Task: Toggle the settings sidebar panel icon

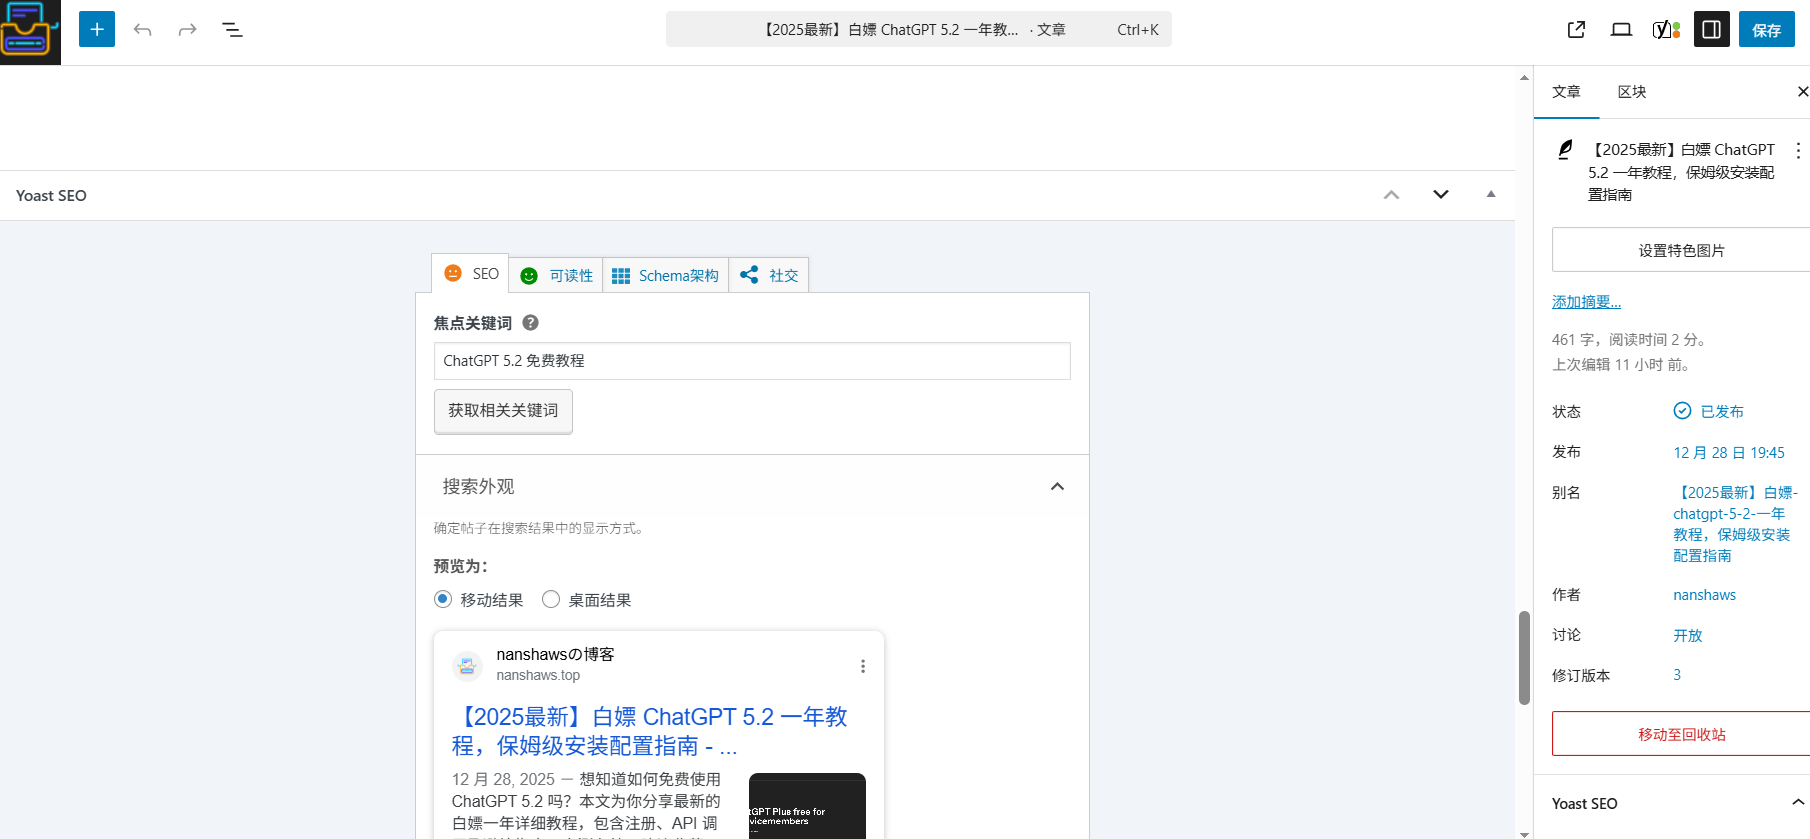Action: pyautogui.click(x=1711, y=30)
